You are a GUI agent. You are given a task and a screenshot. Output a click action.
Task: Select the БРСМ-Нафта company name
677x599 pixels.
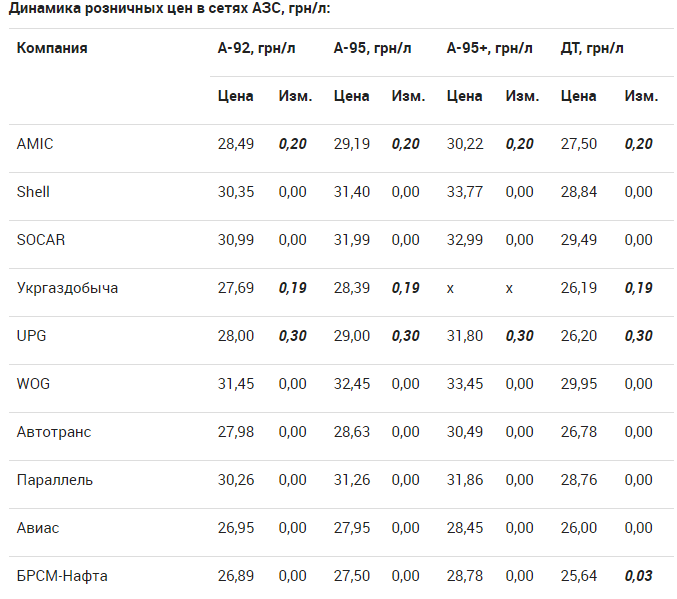pyautogui.click(x=62, y=576)
